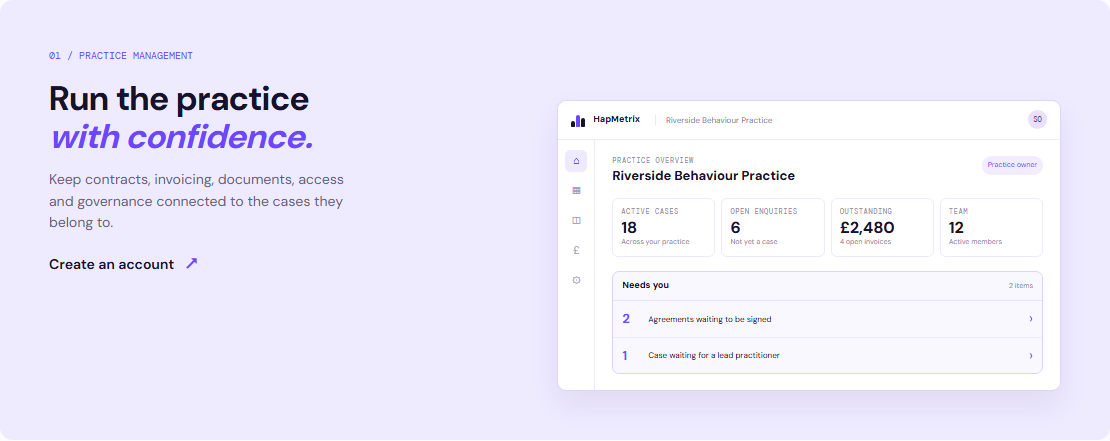Click the Not yet a case caption
The width and height of the screenshot is (1110, 441).
tap(753, 242)
